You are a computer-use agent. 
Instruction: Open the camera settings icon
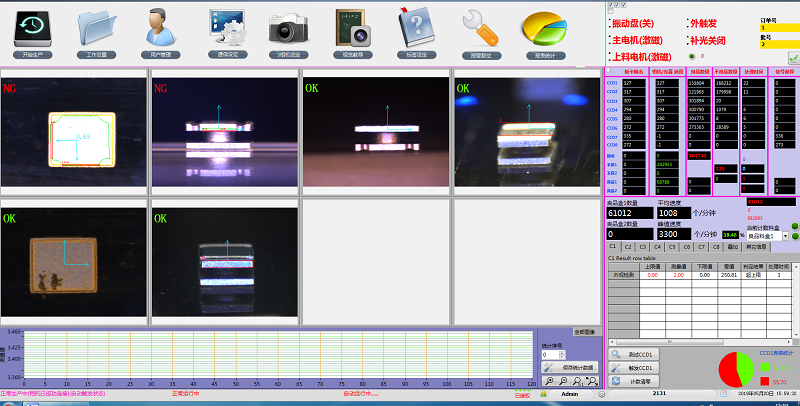coord(288,27)
